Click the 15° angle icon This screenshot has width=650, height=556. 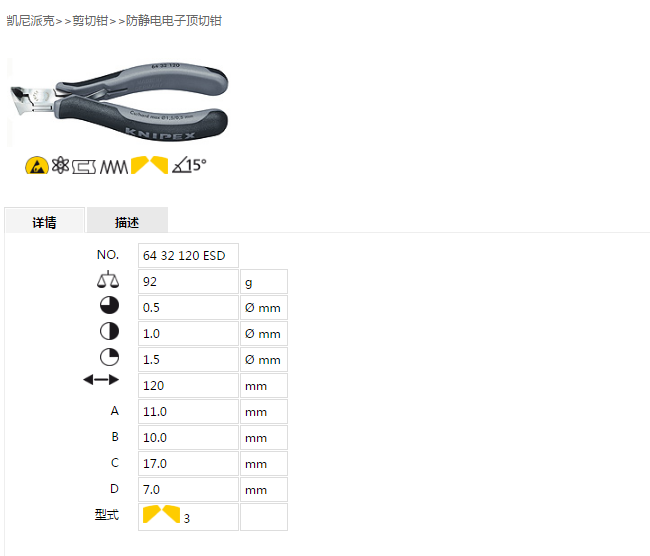coord(189,165)
